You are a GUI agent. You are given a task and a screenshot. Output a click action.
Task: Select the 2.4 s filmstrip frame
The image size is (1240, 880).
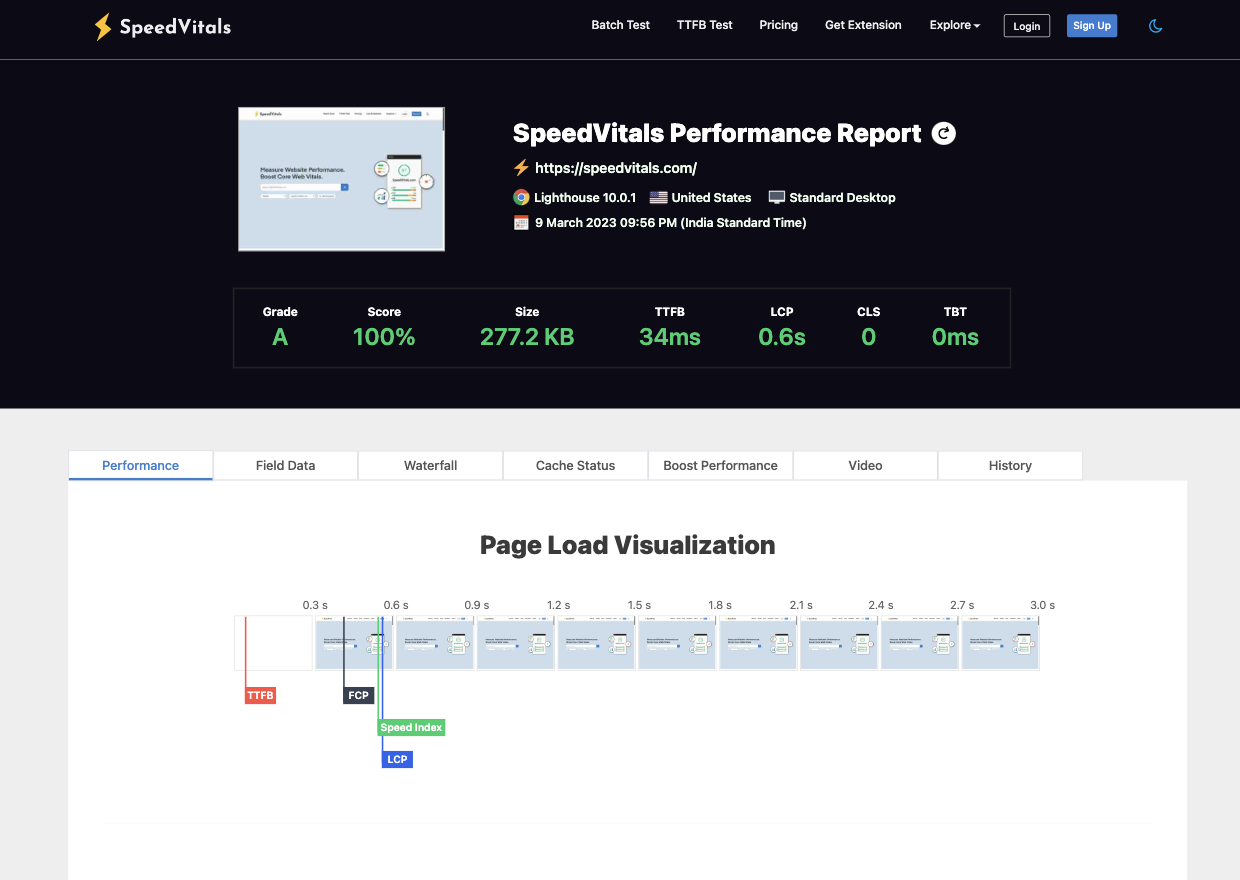[920, 643]
